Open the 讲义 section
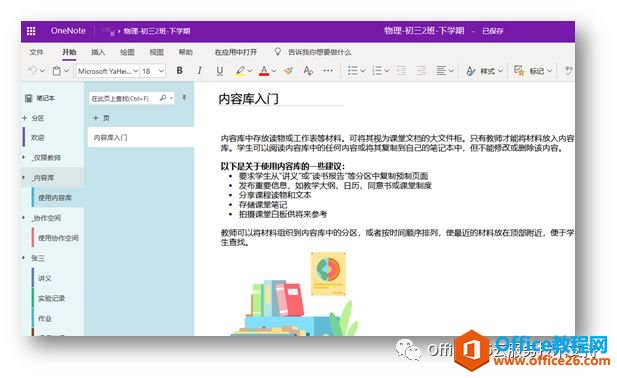 tap(45, 278)
